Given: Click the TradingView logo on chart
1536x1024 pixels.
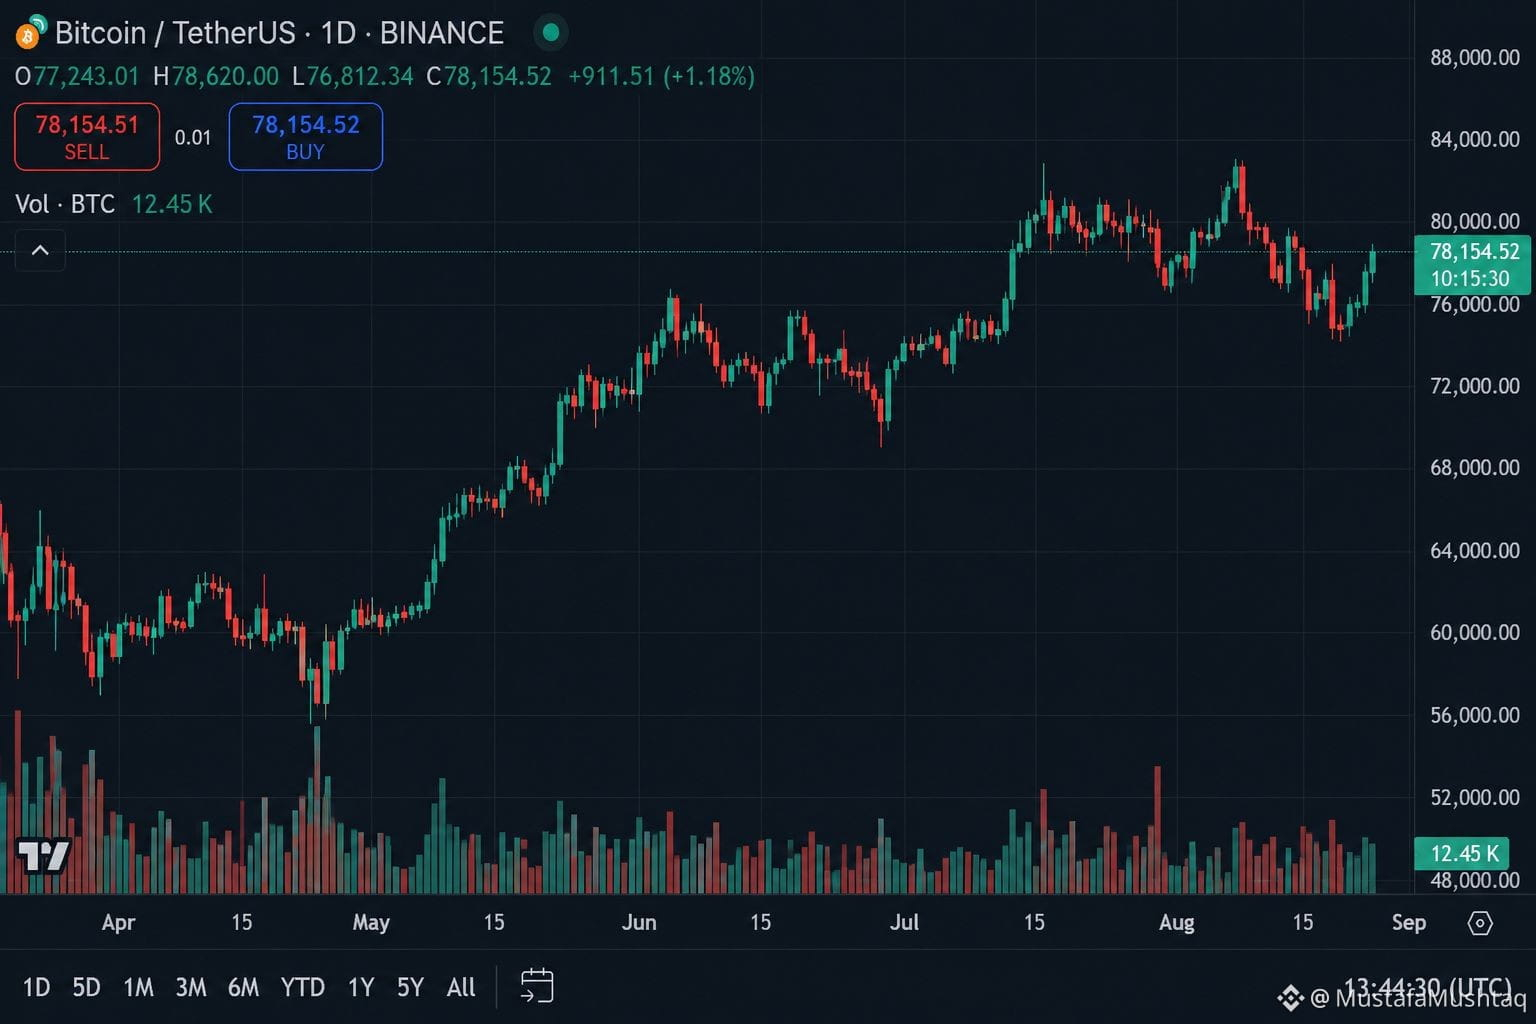Looking at the screenshot, I should (x=44, y=856).
